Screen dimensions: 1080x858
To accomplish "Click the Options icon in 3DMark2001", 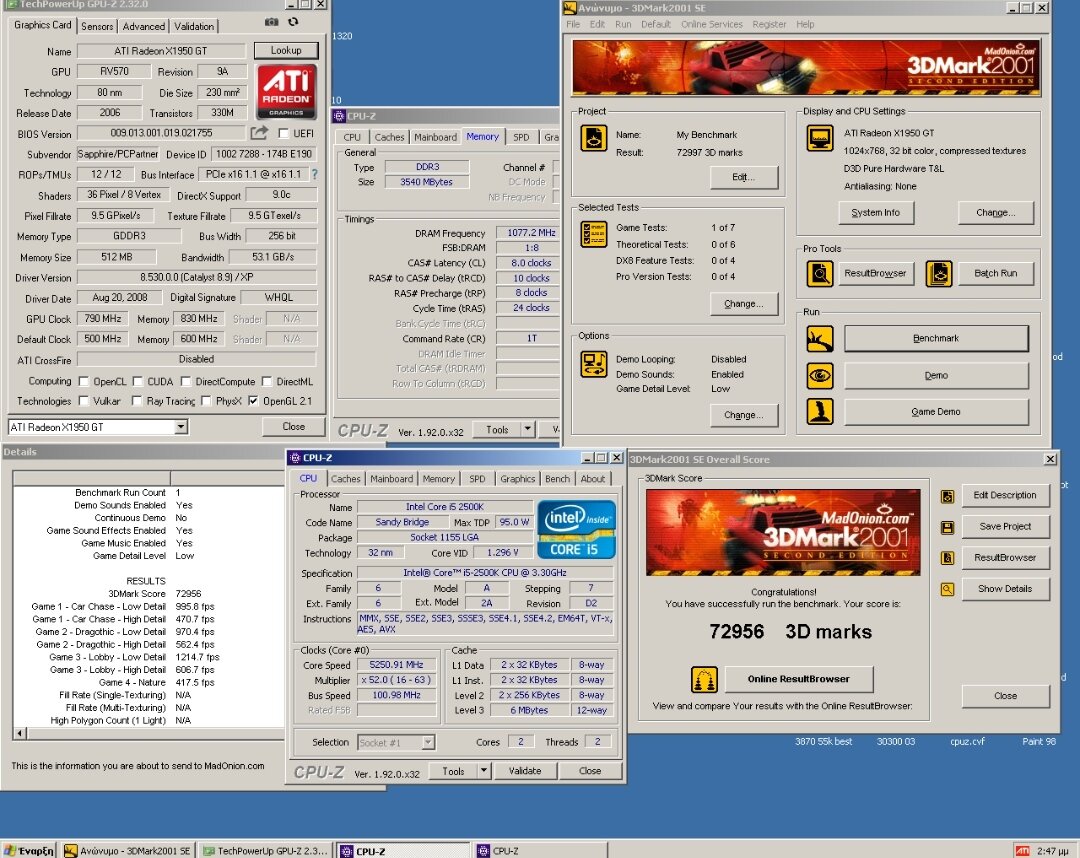I will pos(593,364).
